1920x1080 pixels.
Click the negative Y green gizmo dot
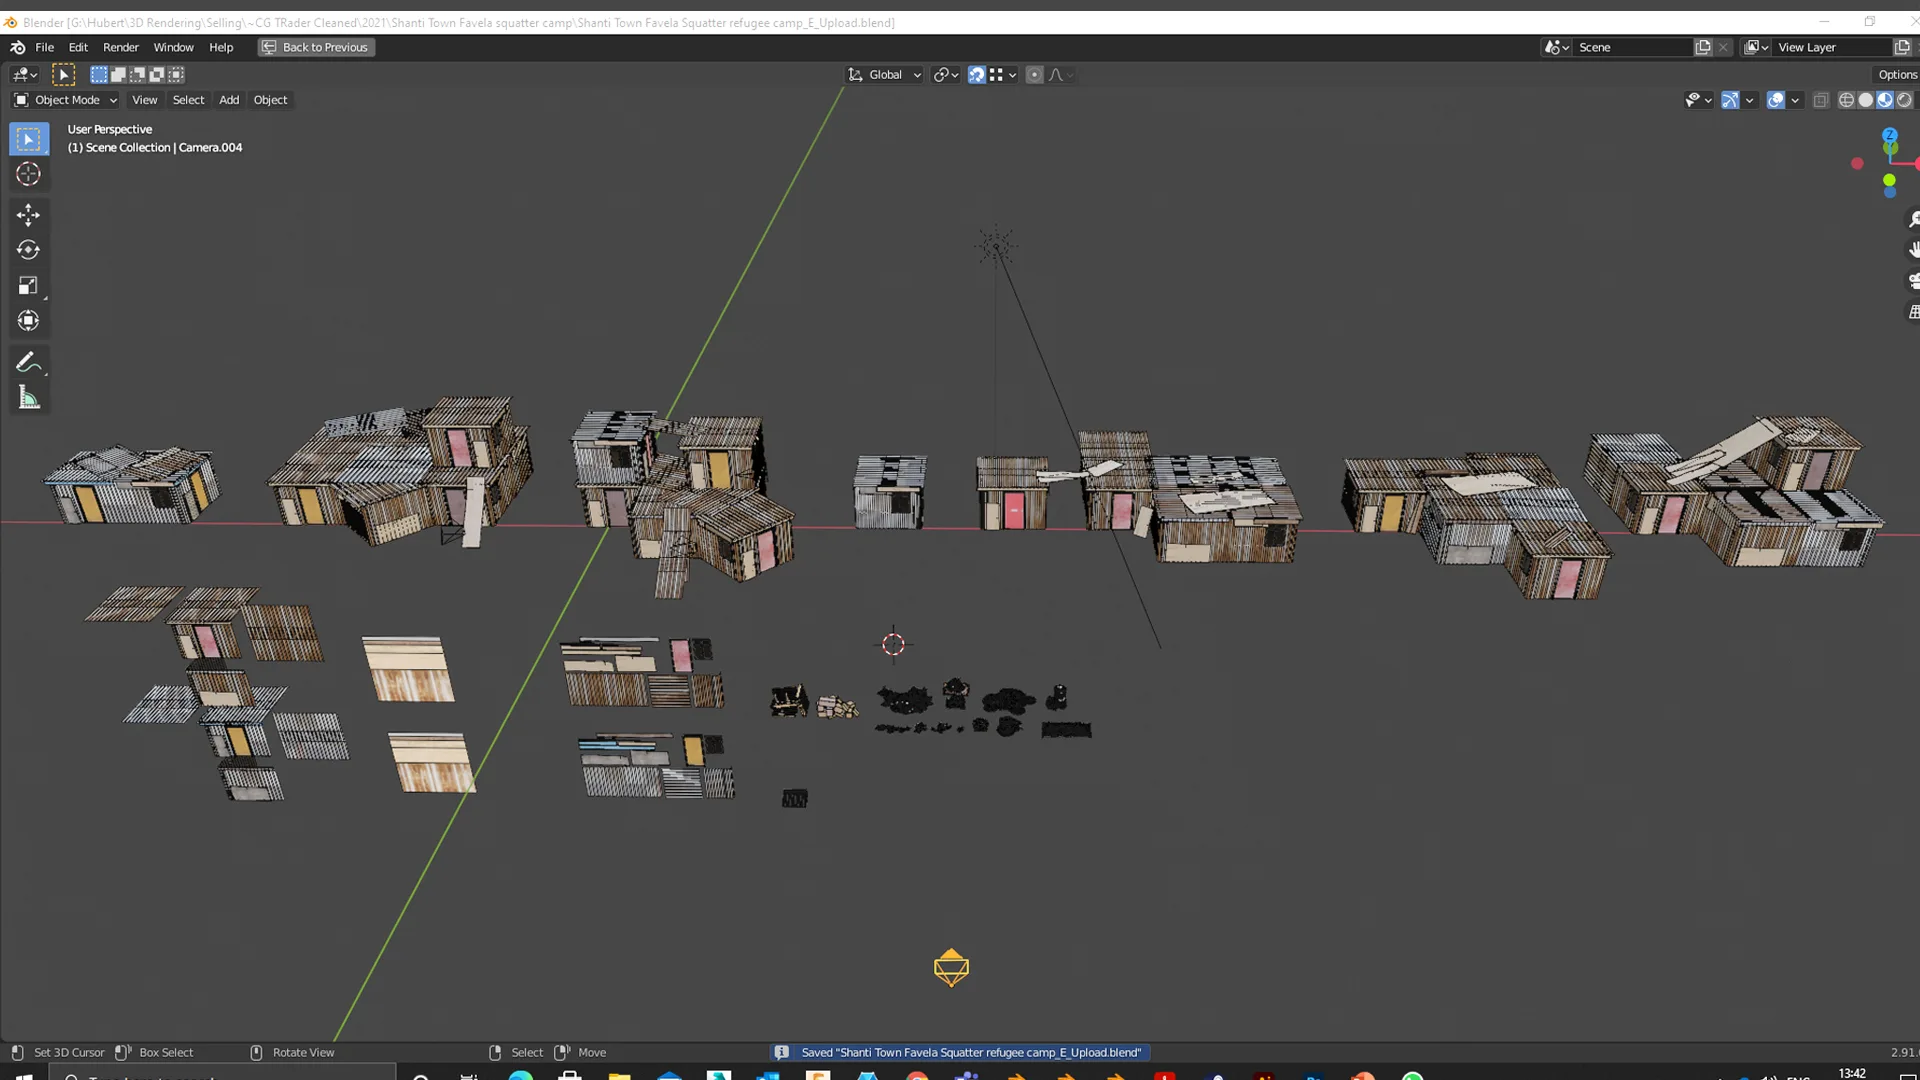click(1889, 181)
